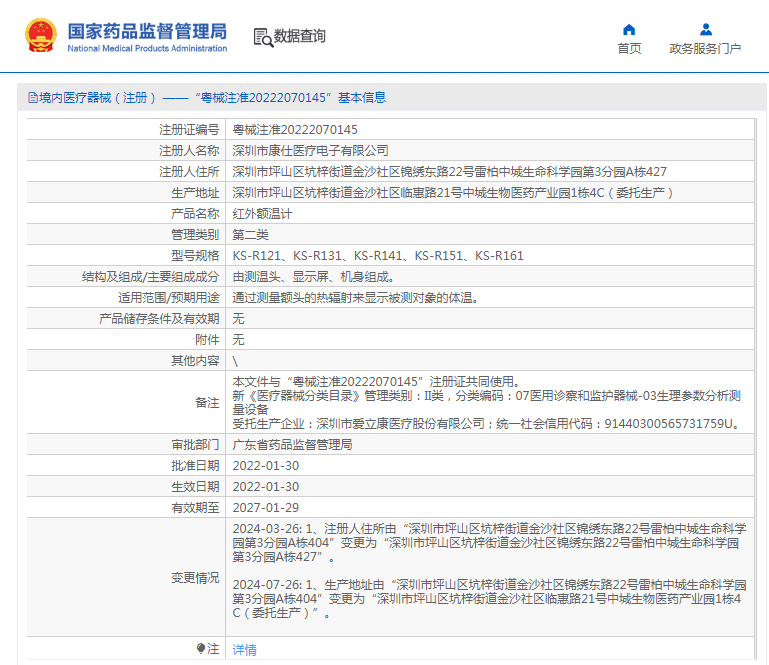
Task: Click 生效日期 label
Action: [x=195, y=487]
